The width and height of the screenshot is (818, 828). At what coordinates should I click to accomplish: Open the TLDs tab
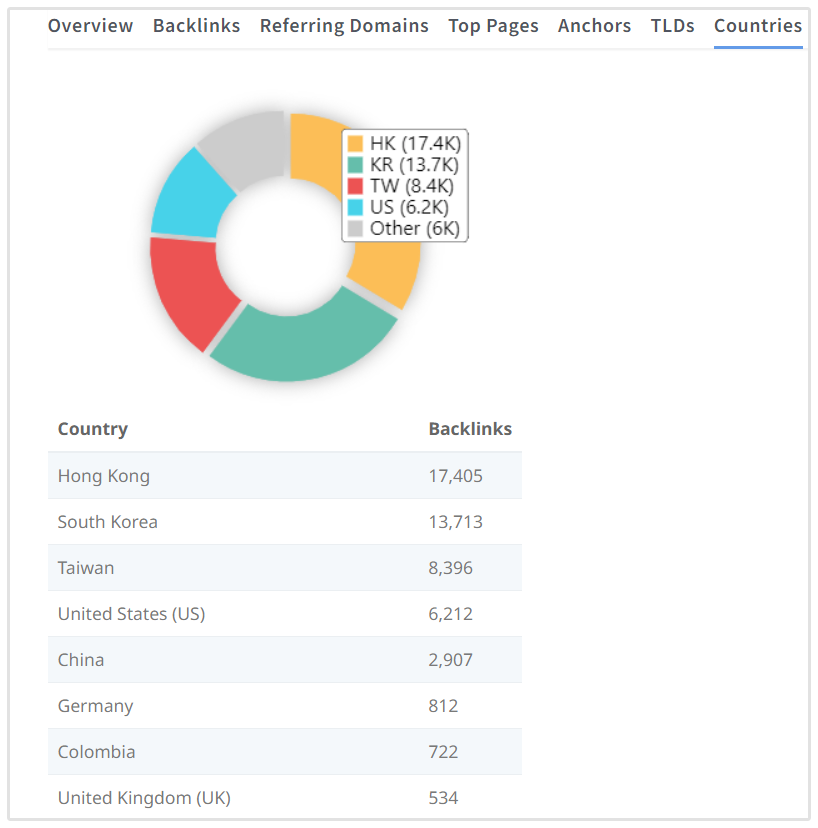pos(672,26)
